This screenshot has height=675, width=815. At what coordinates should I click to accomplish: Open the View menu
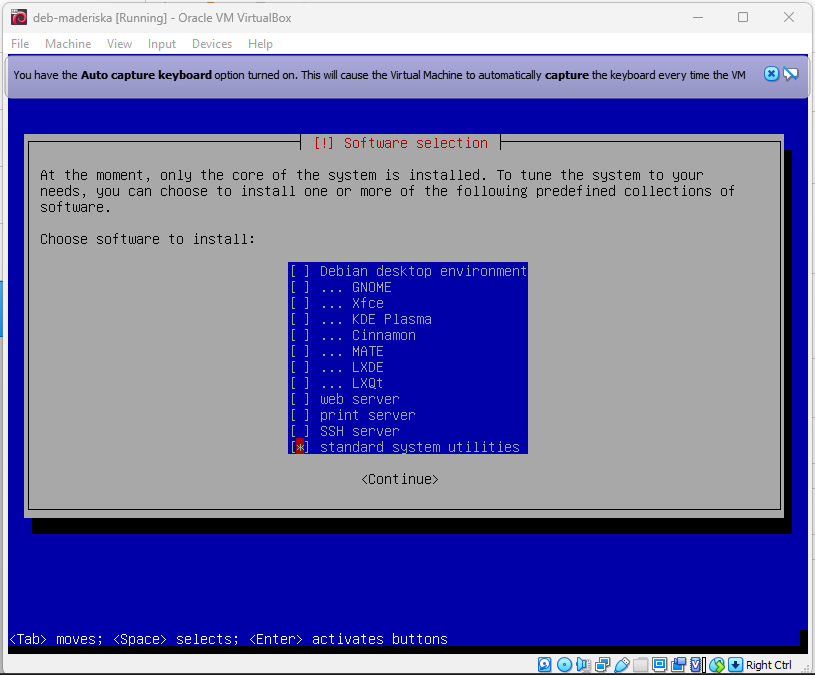click(120, 44)
